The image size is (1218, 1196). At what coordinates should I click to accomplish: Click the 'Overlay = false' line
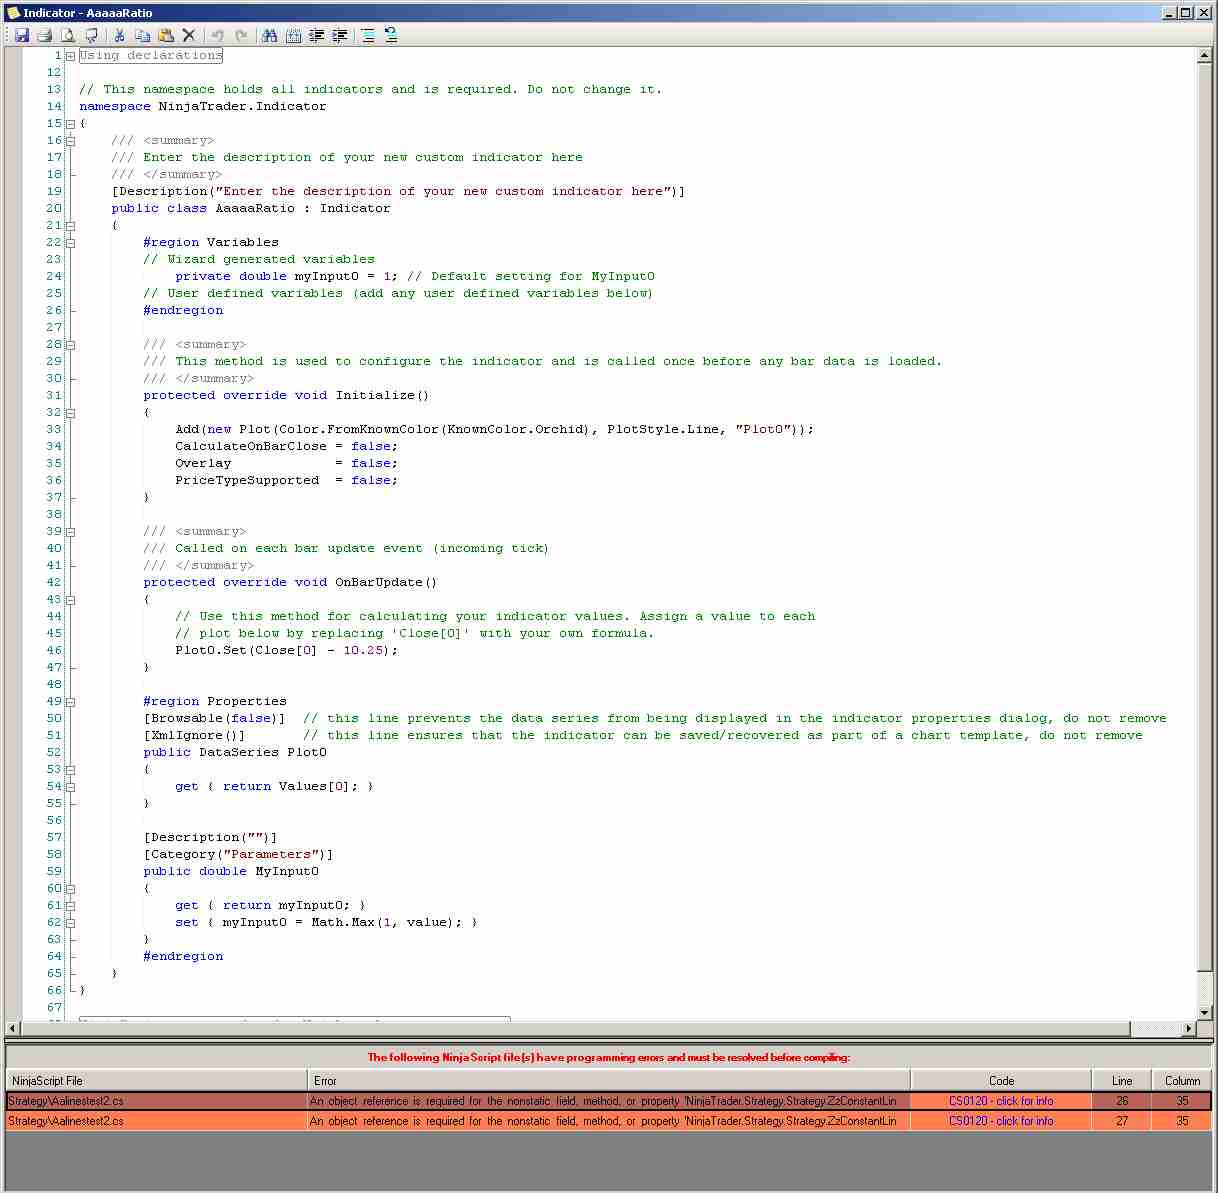click(286, 463)
